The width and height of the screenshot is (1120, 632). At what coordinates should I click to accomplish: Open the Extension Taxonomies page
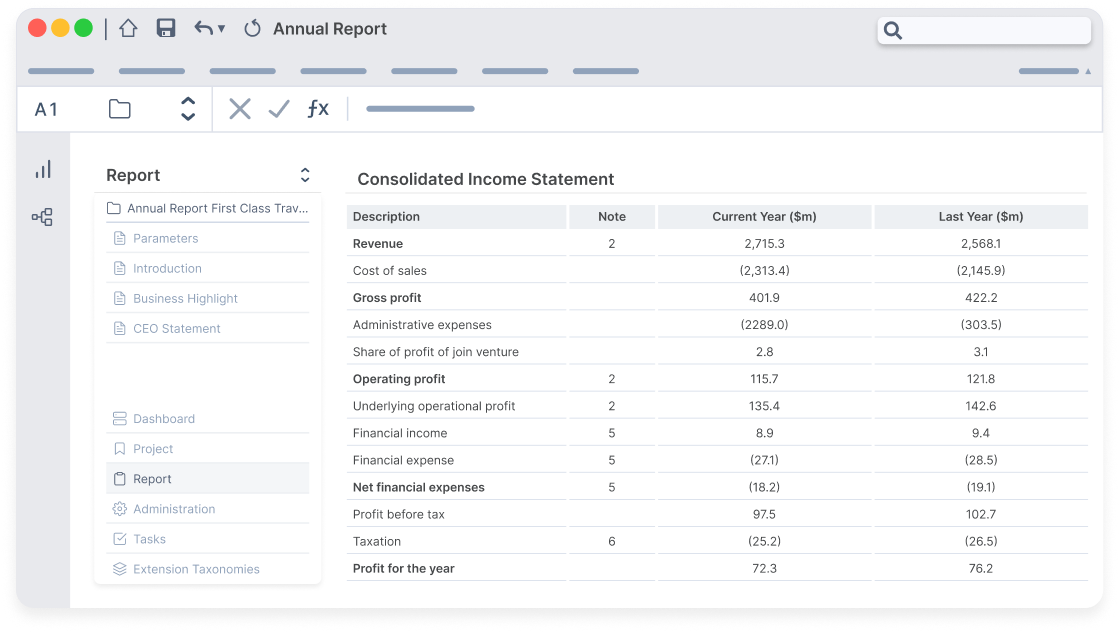(195, 568)
